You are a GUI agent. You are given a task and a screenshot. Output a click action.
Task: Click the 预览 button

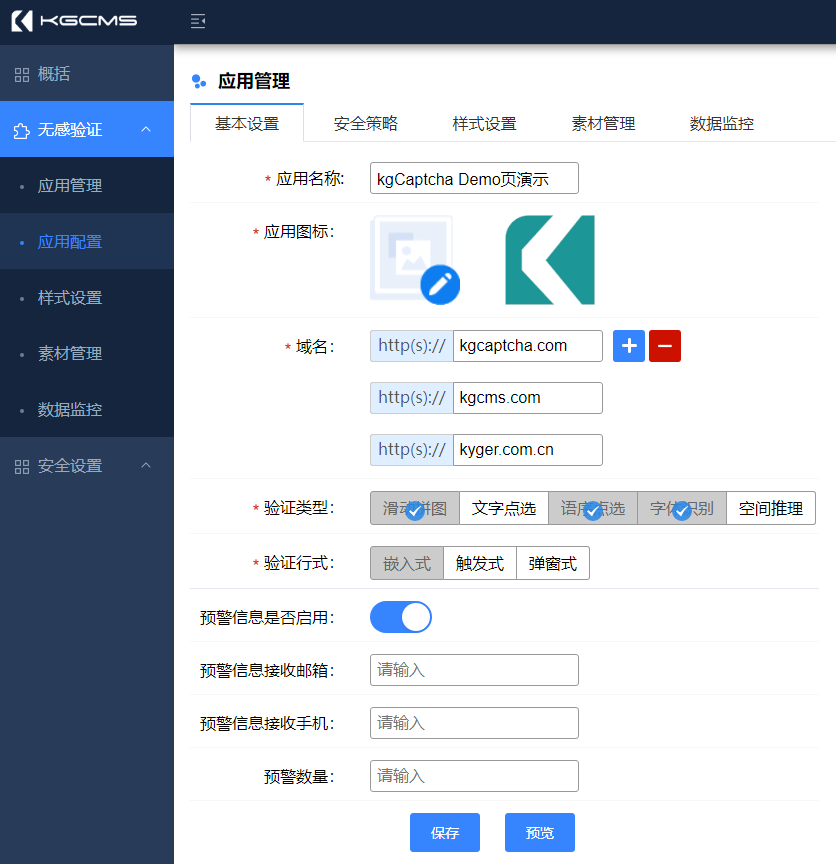tap(540, 833)
